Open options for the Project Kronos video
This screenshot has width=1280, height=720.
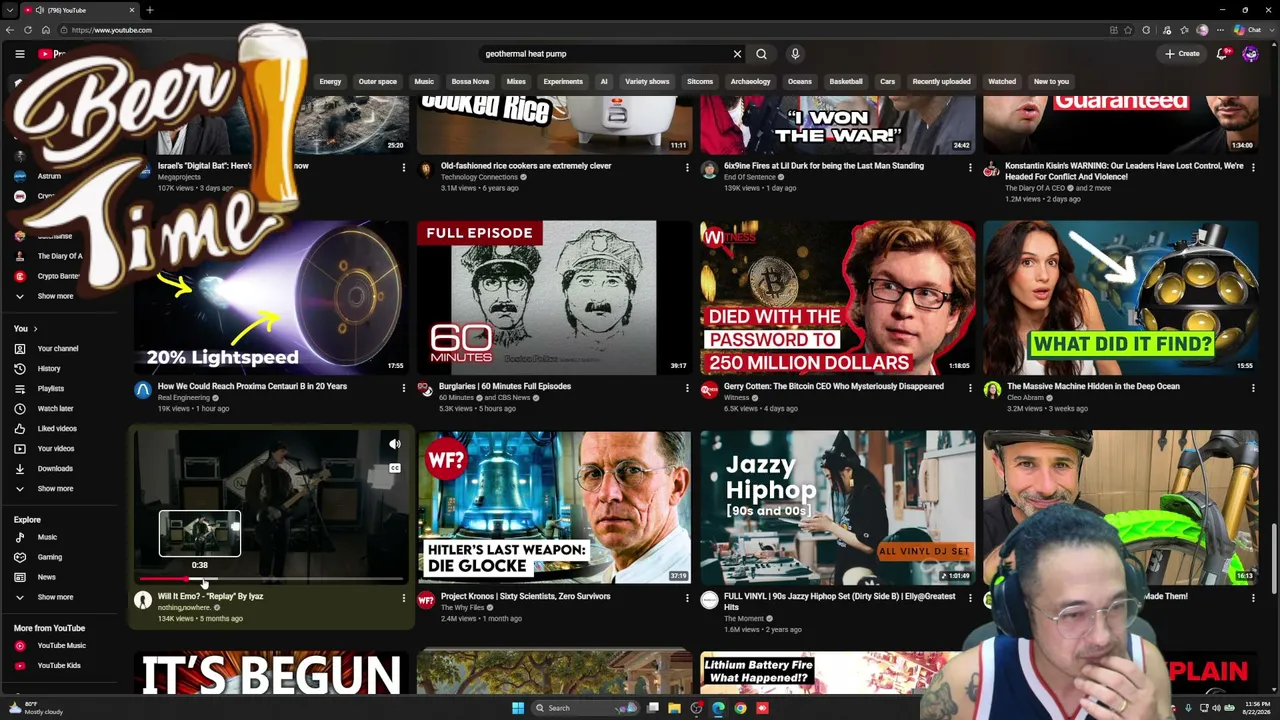coord(687,598)
